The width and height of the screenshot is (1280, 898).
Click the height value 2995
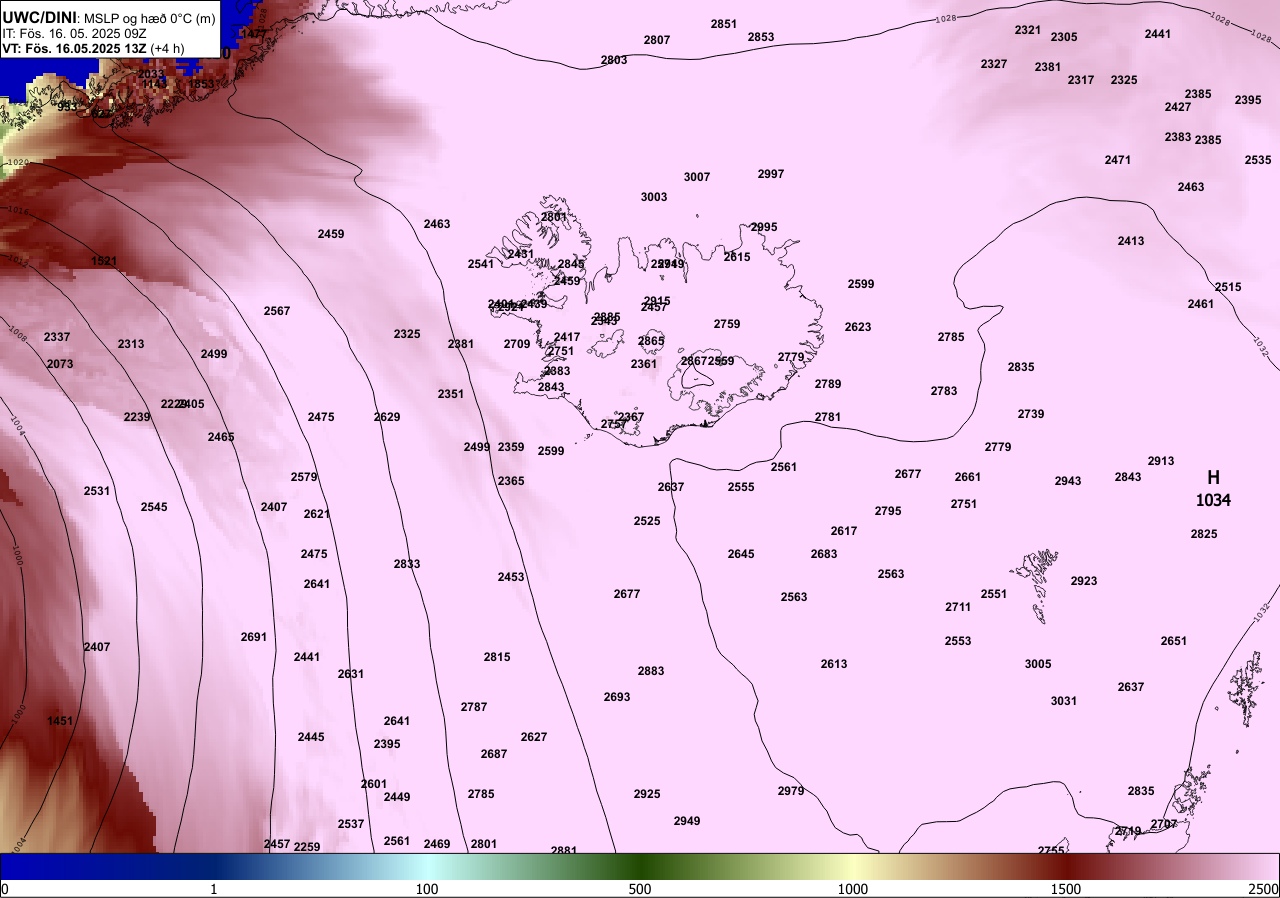(x=764, y=227)
